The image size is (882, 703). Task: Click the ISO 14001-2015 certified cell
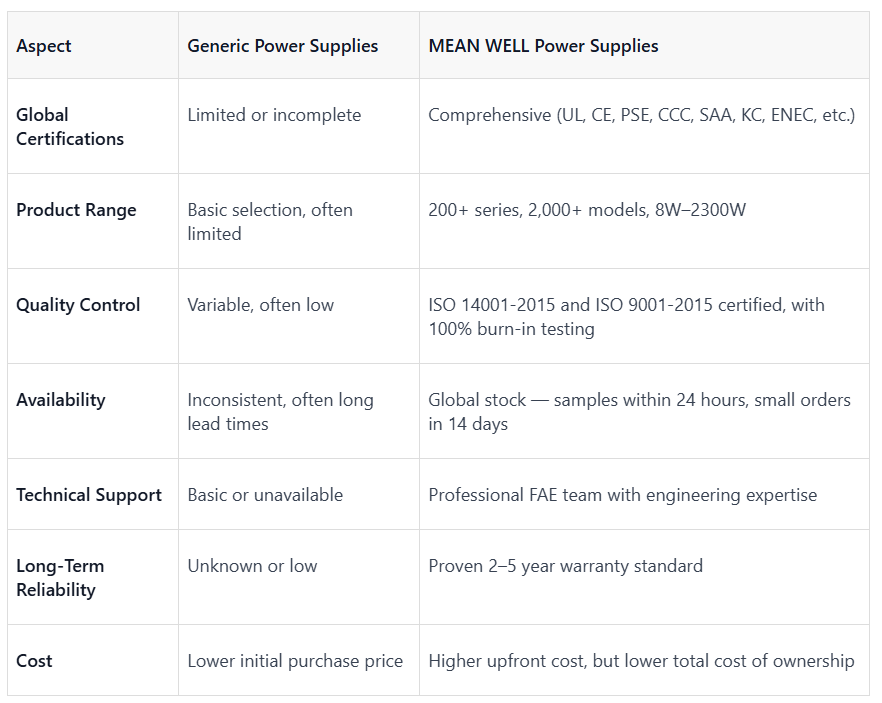click(x=627, y=317)
